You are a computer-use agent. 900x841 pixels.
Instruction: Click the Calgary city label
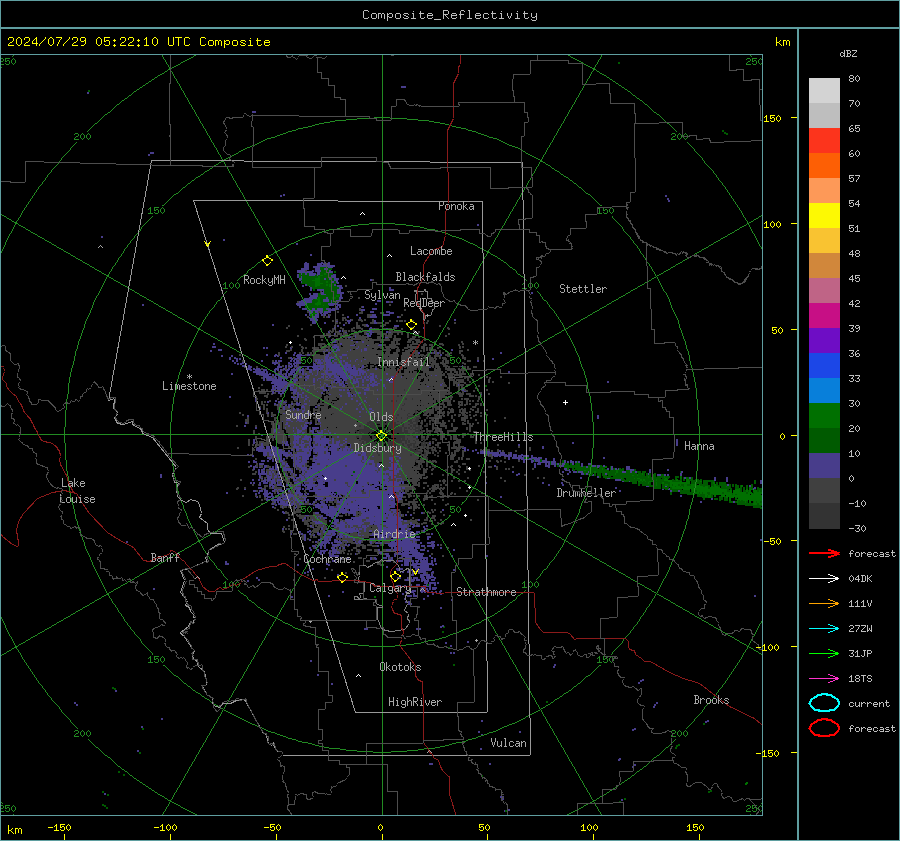(x=390, y=588)
